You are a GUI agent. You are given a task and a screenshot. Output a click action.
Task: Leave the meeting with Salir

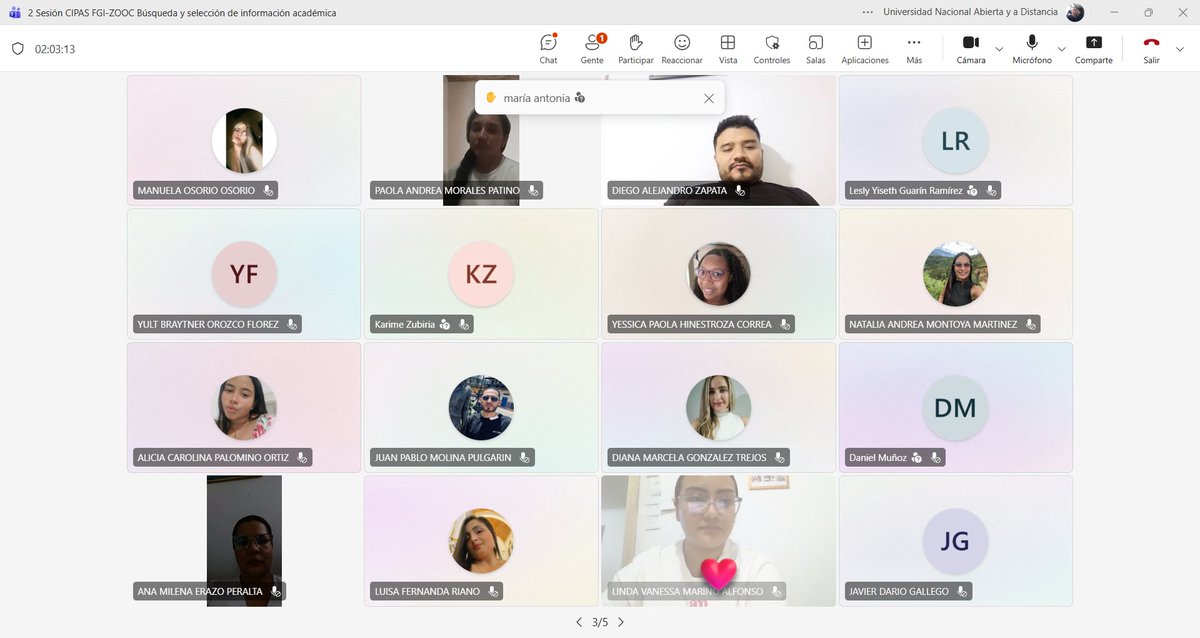[x=1152, y=48]
